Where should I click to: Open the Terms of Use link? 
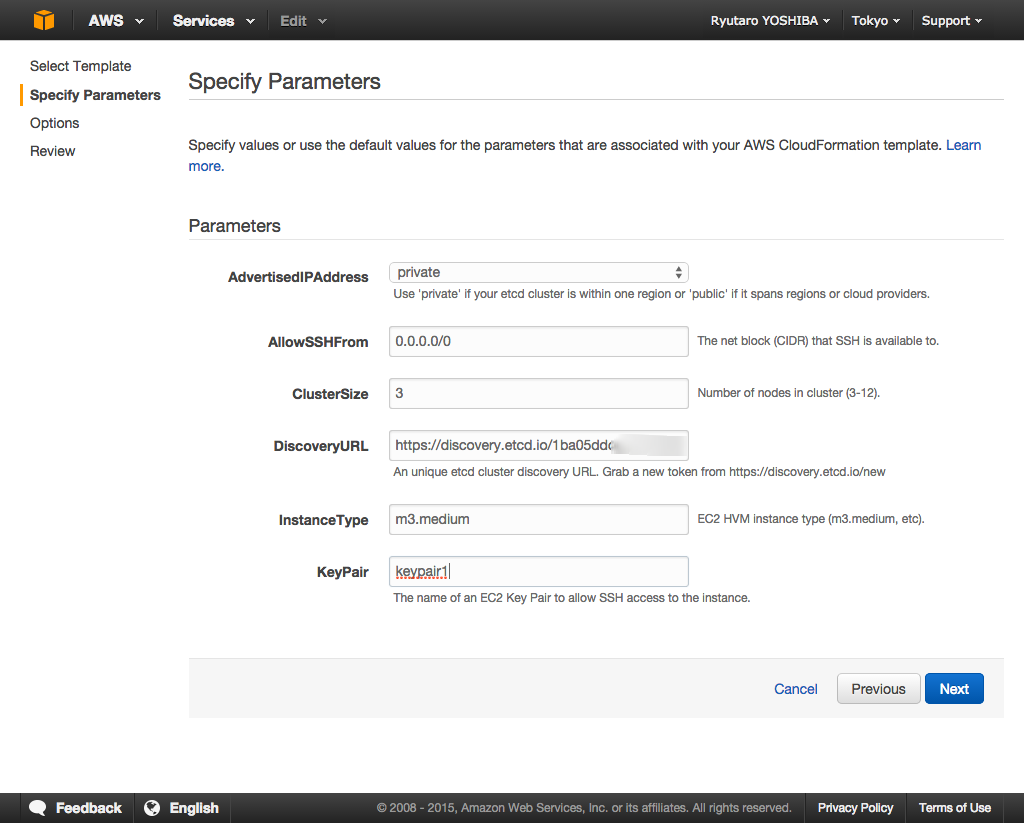pos(955,808)
